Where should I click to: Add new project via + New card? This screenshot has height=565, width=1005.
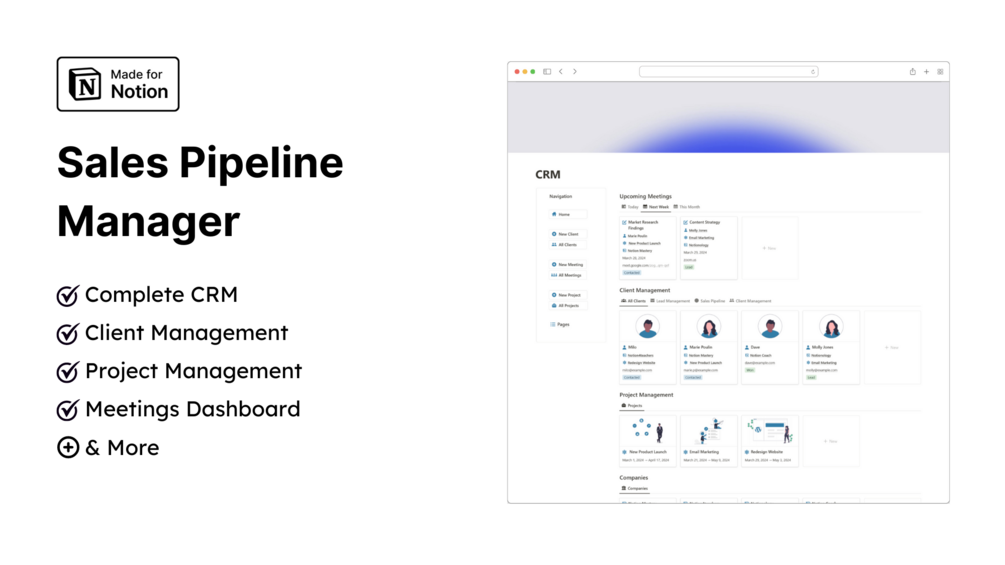[x=831, y=441]
